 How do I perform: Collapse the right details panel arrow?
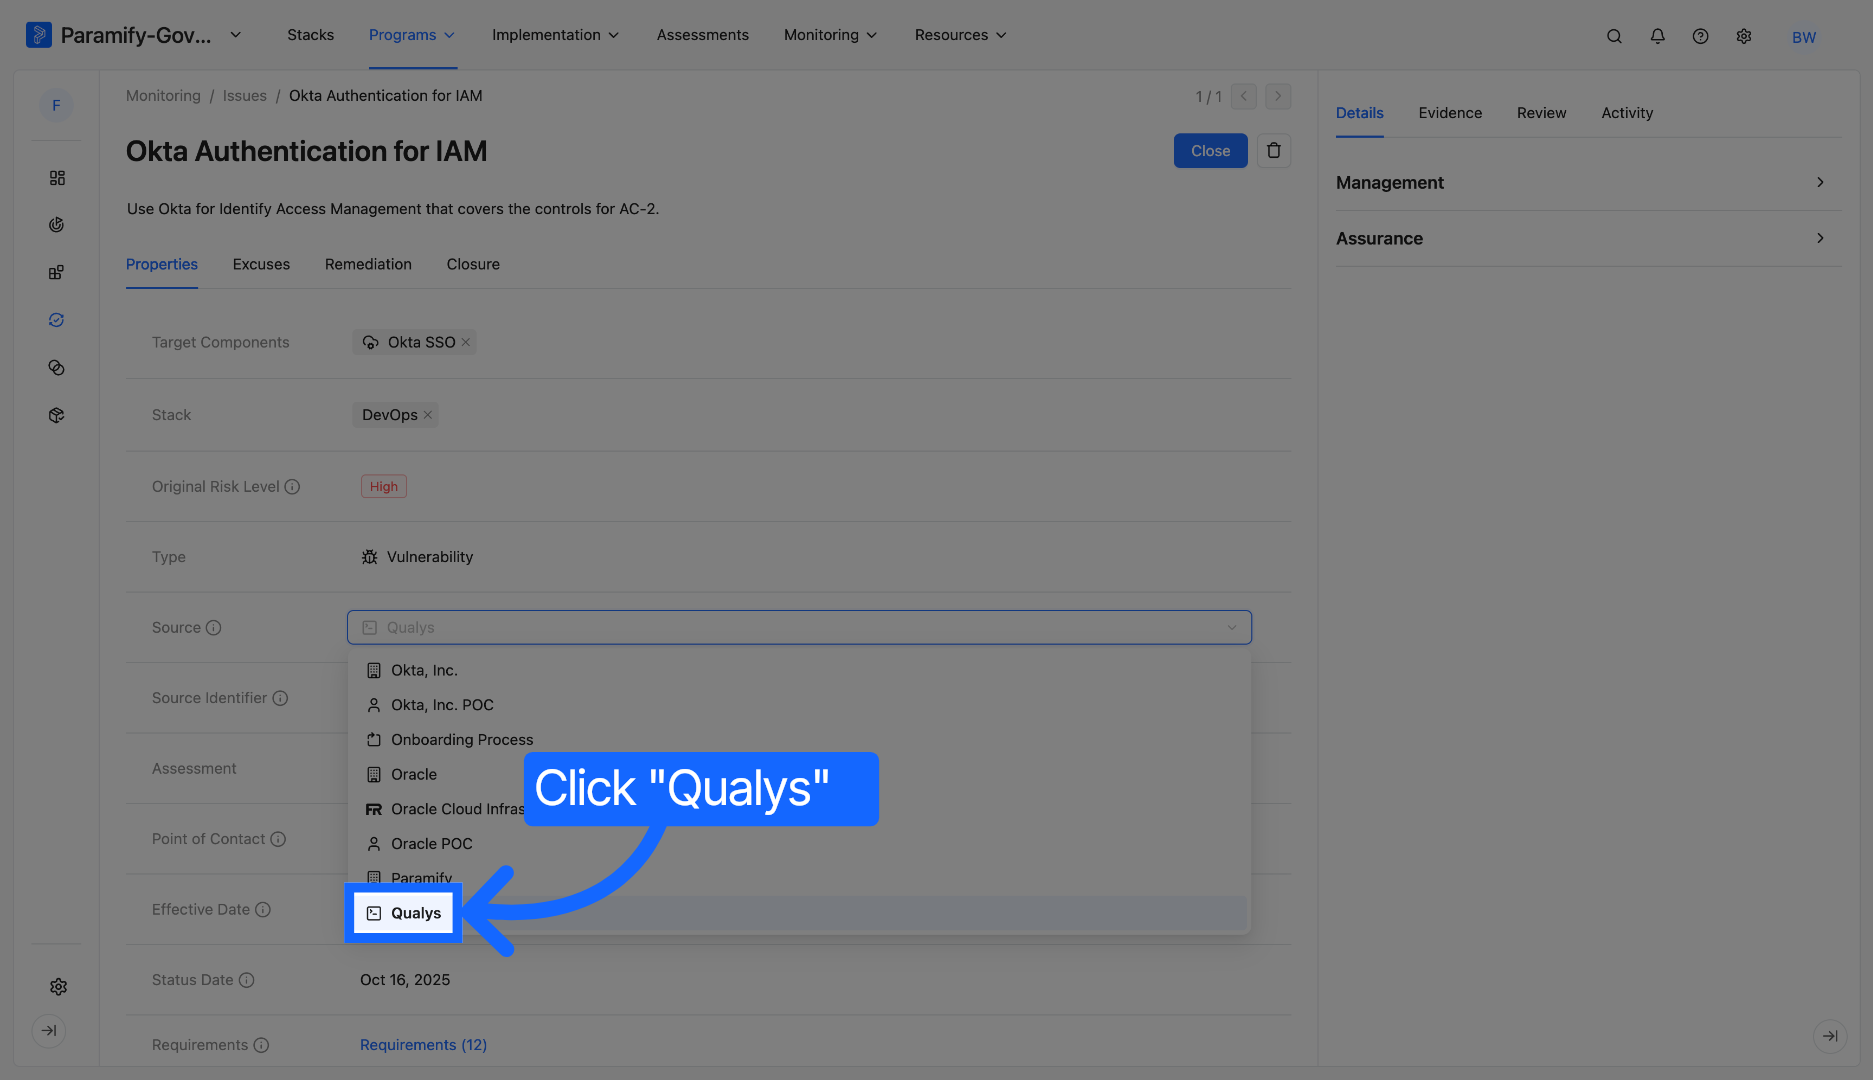[1829, 1036]
